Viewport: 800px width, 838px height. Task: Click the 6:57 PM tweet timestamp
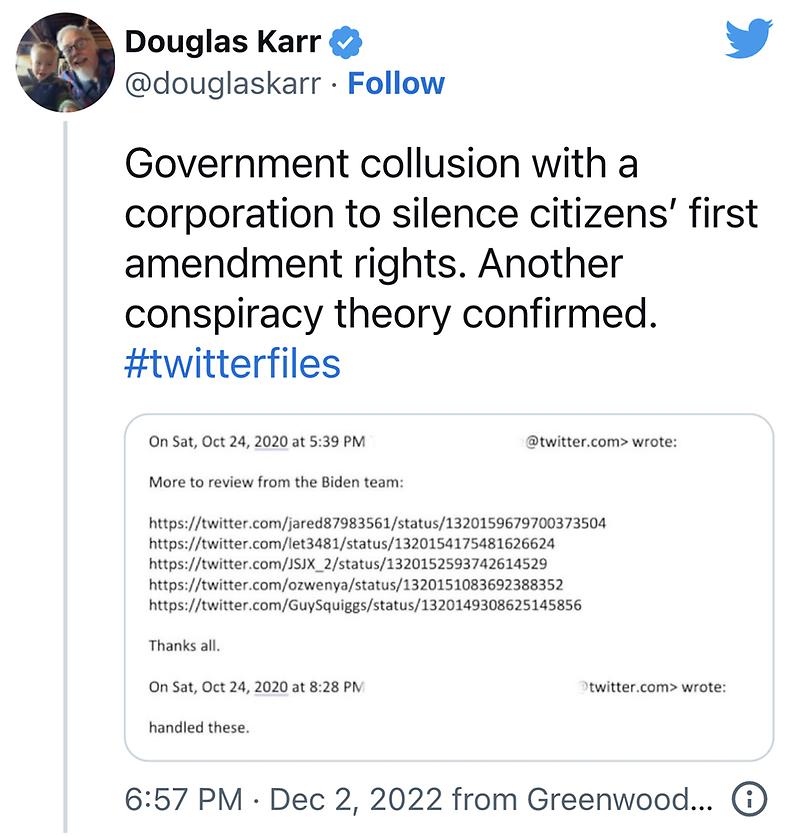[x=183, y=800]
